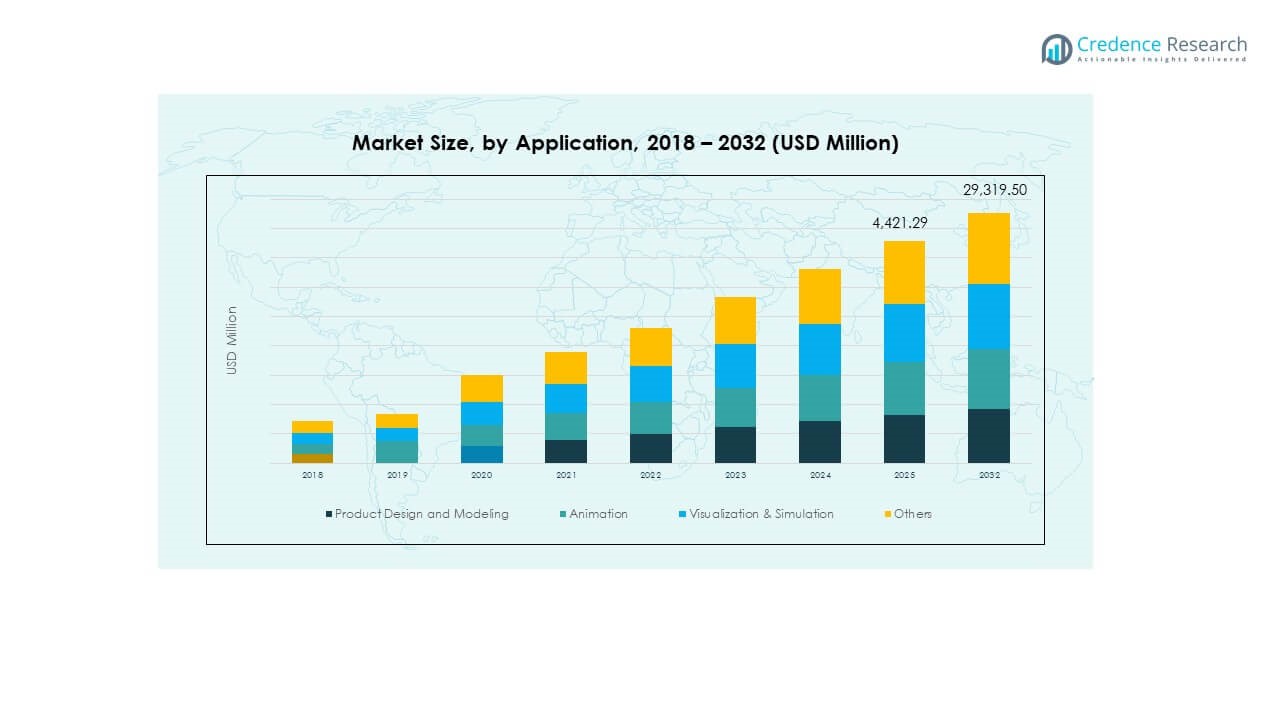Select the Visualization & Simulation legend label

point(761,514)
